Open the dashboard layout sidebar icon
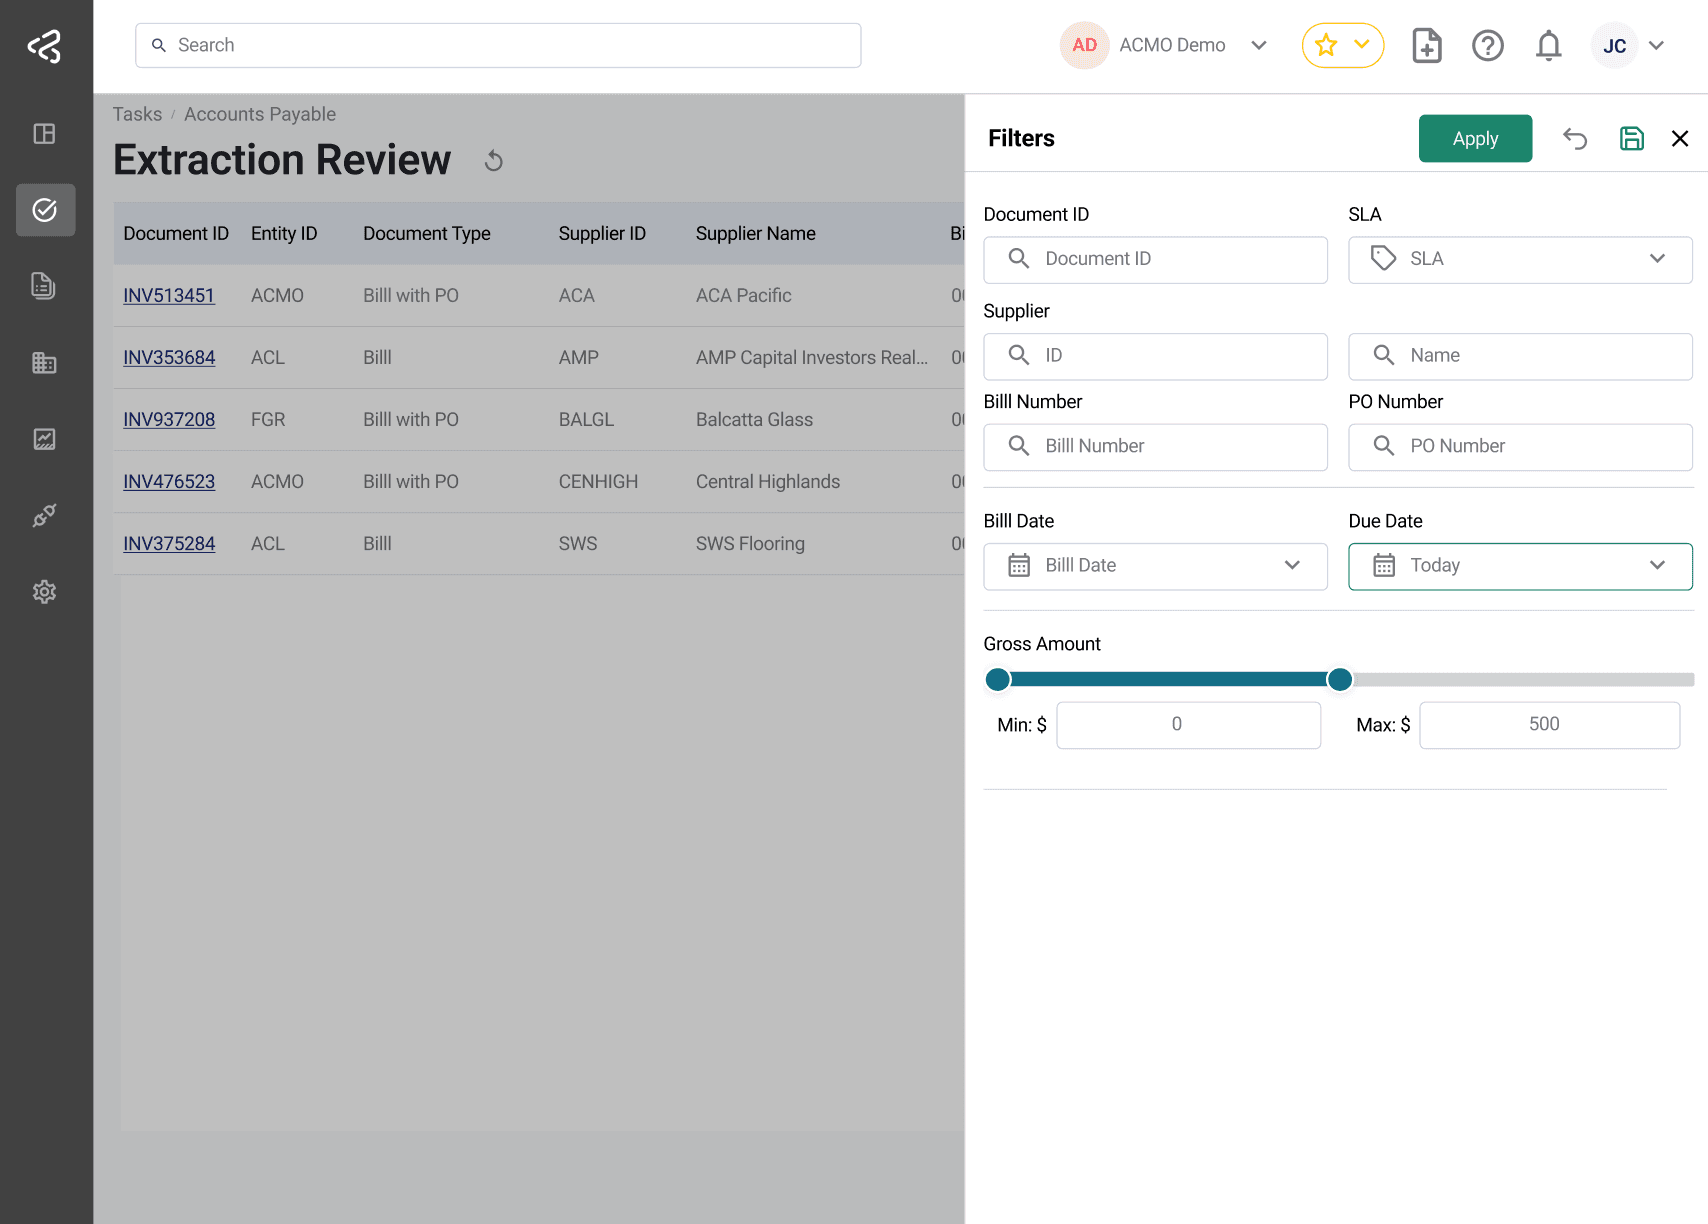 44,134
